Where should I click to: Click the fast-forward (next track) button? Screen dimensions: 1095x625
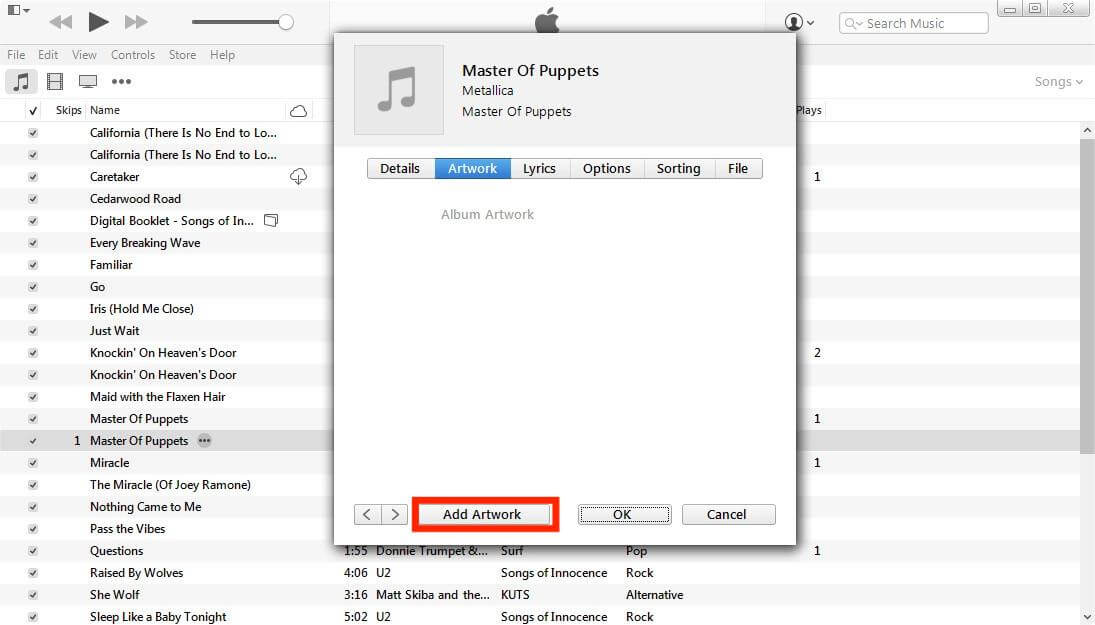click(x=135, y=22)
